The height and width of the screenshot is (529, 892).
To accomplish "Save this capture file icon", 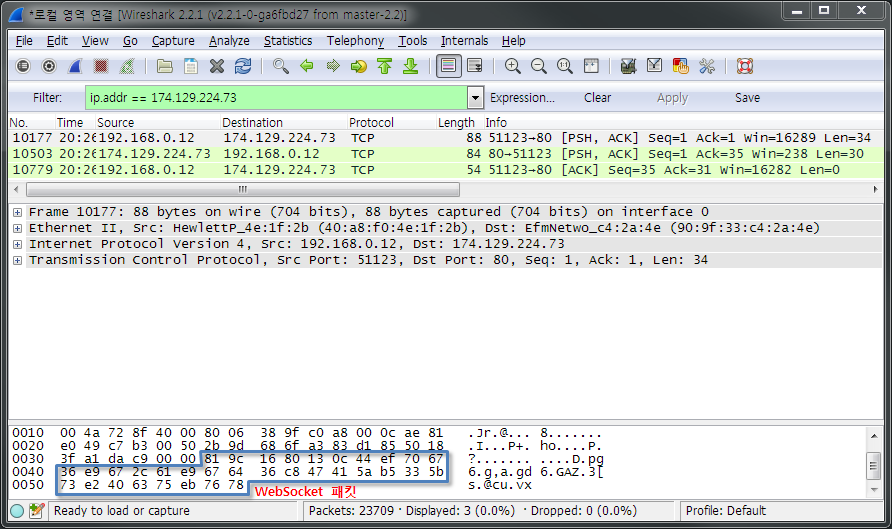I will tap(191, 67).
